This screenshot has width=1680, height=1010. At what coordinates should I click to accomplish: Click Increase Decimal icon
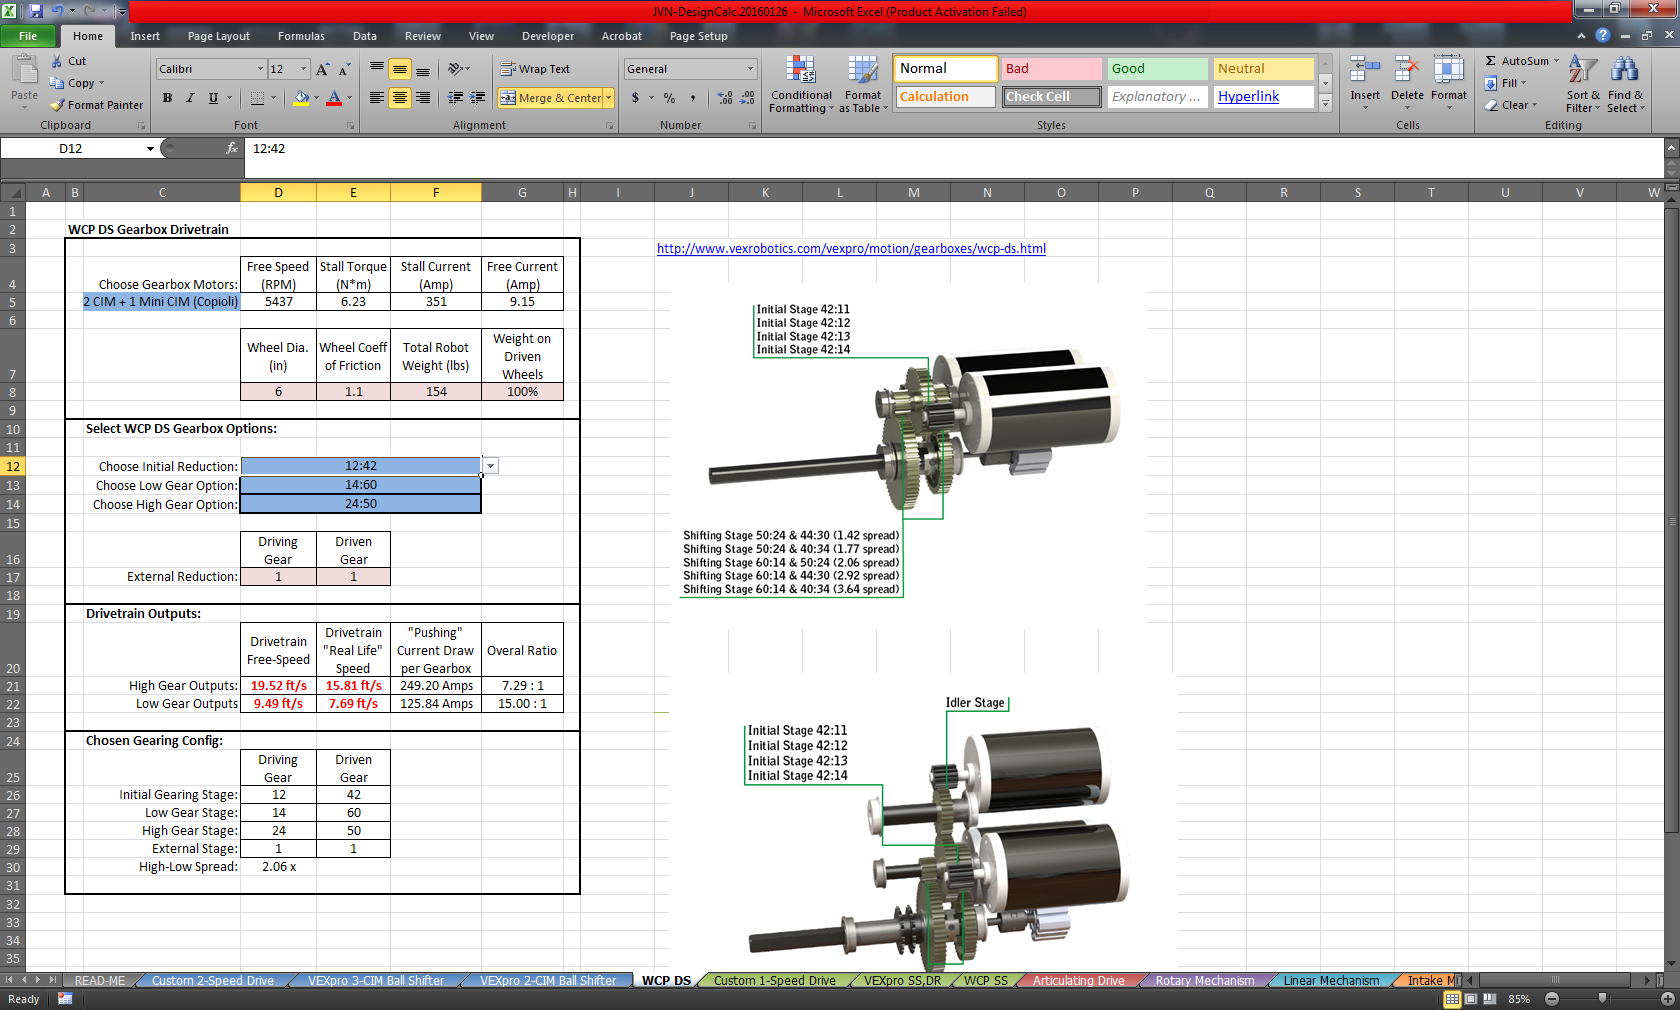[725, 98]
